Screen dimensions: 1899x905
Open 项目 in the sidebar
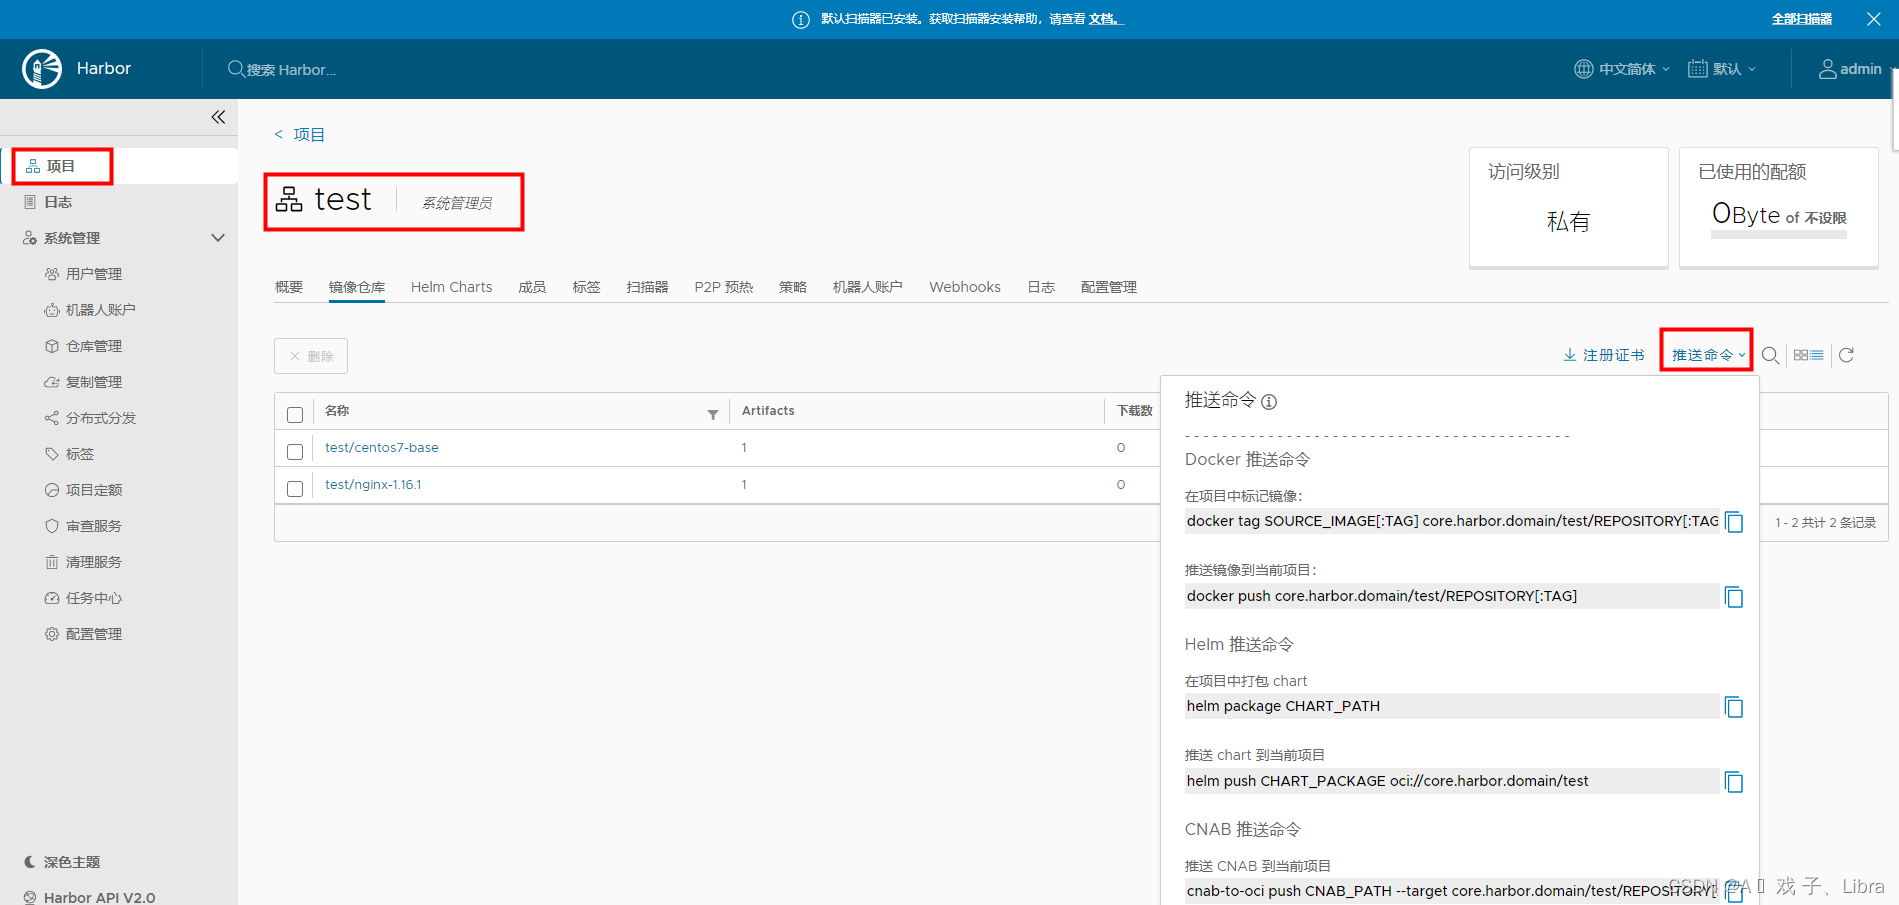(62, 166)
